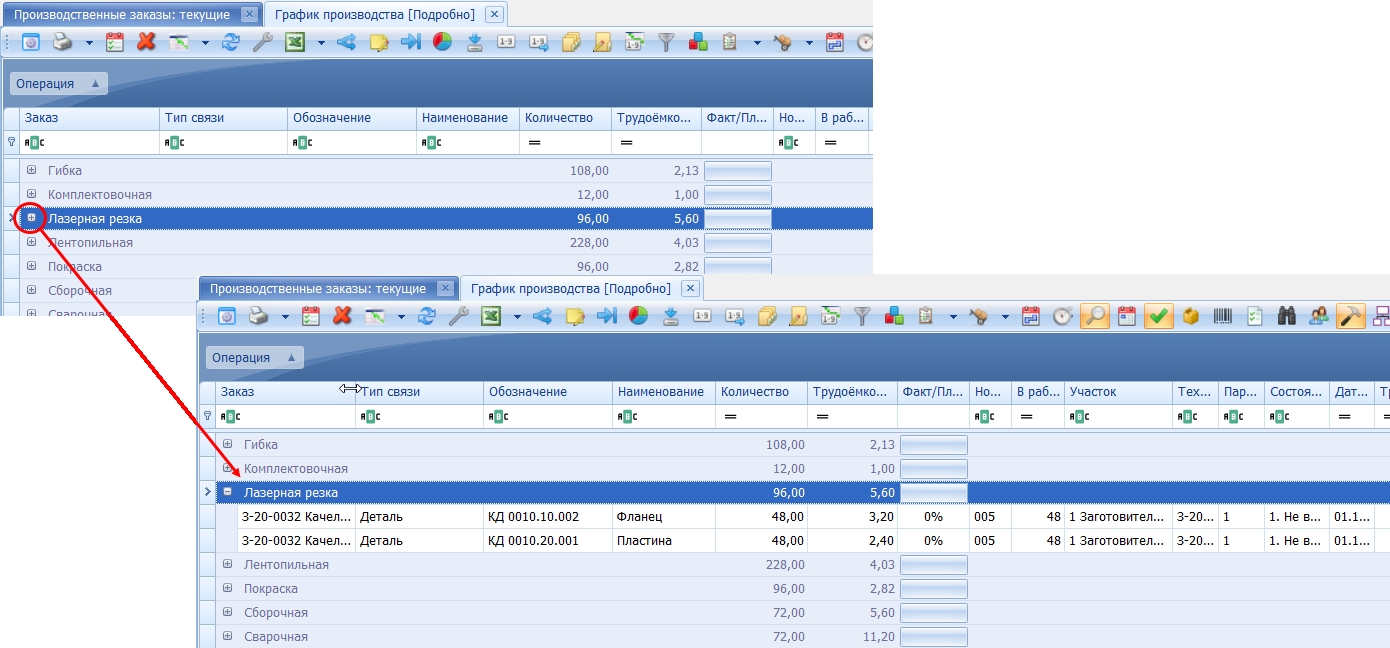Expand the Гибка group in back window

pos(31,170)
